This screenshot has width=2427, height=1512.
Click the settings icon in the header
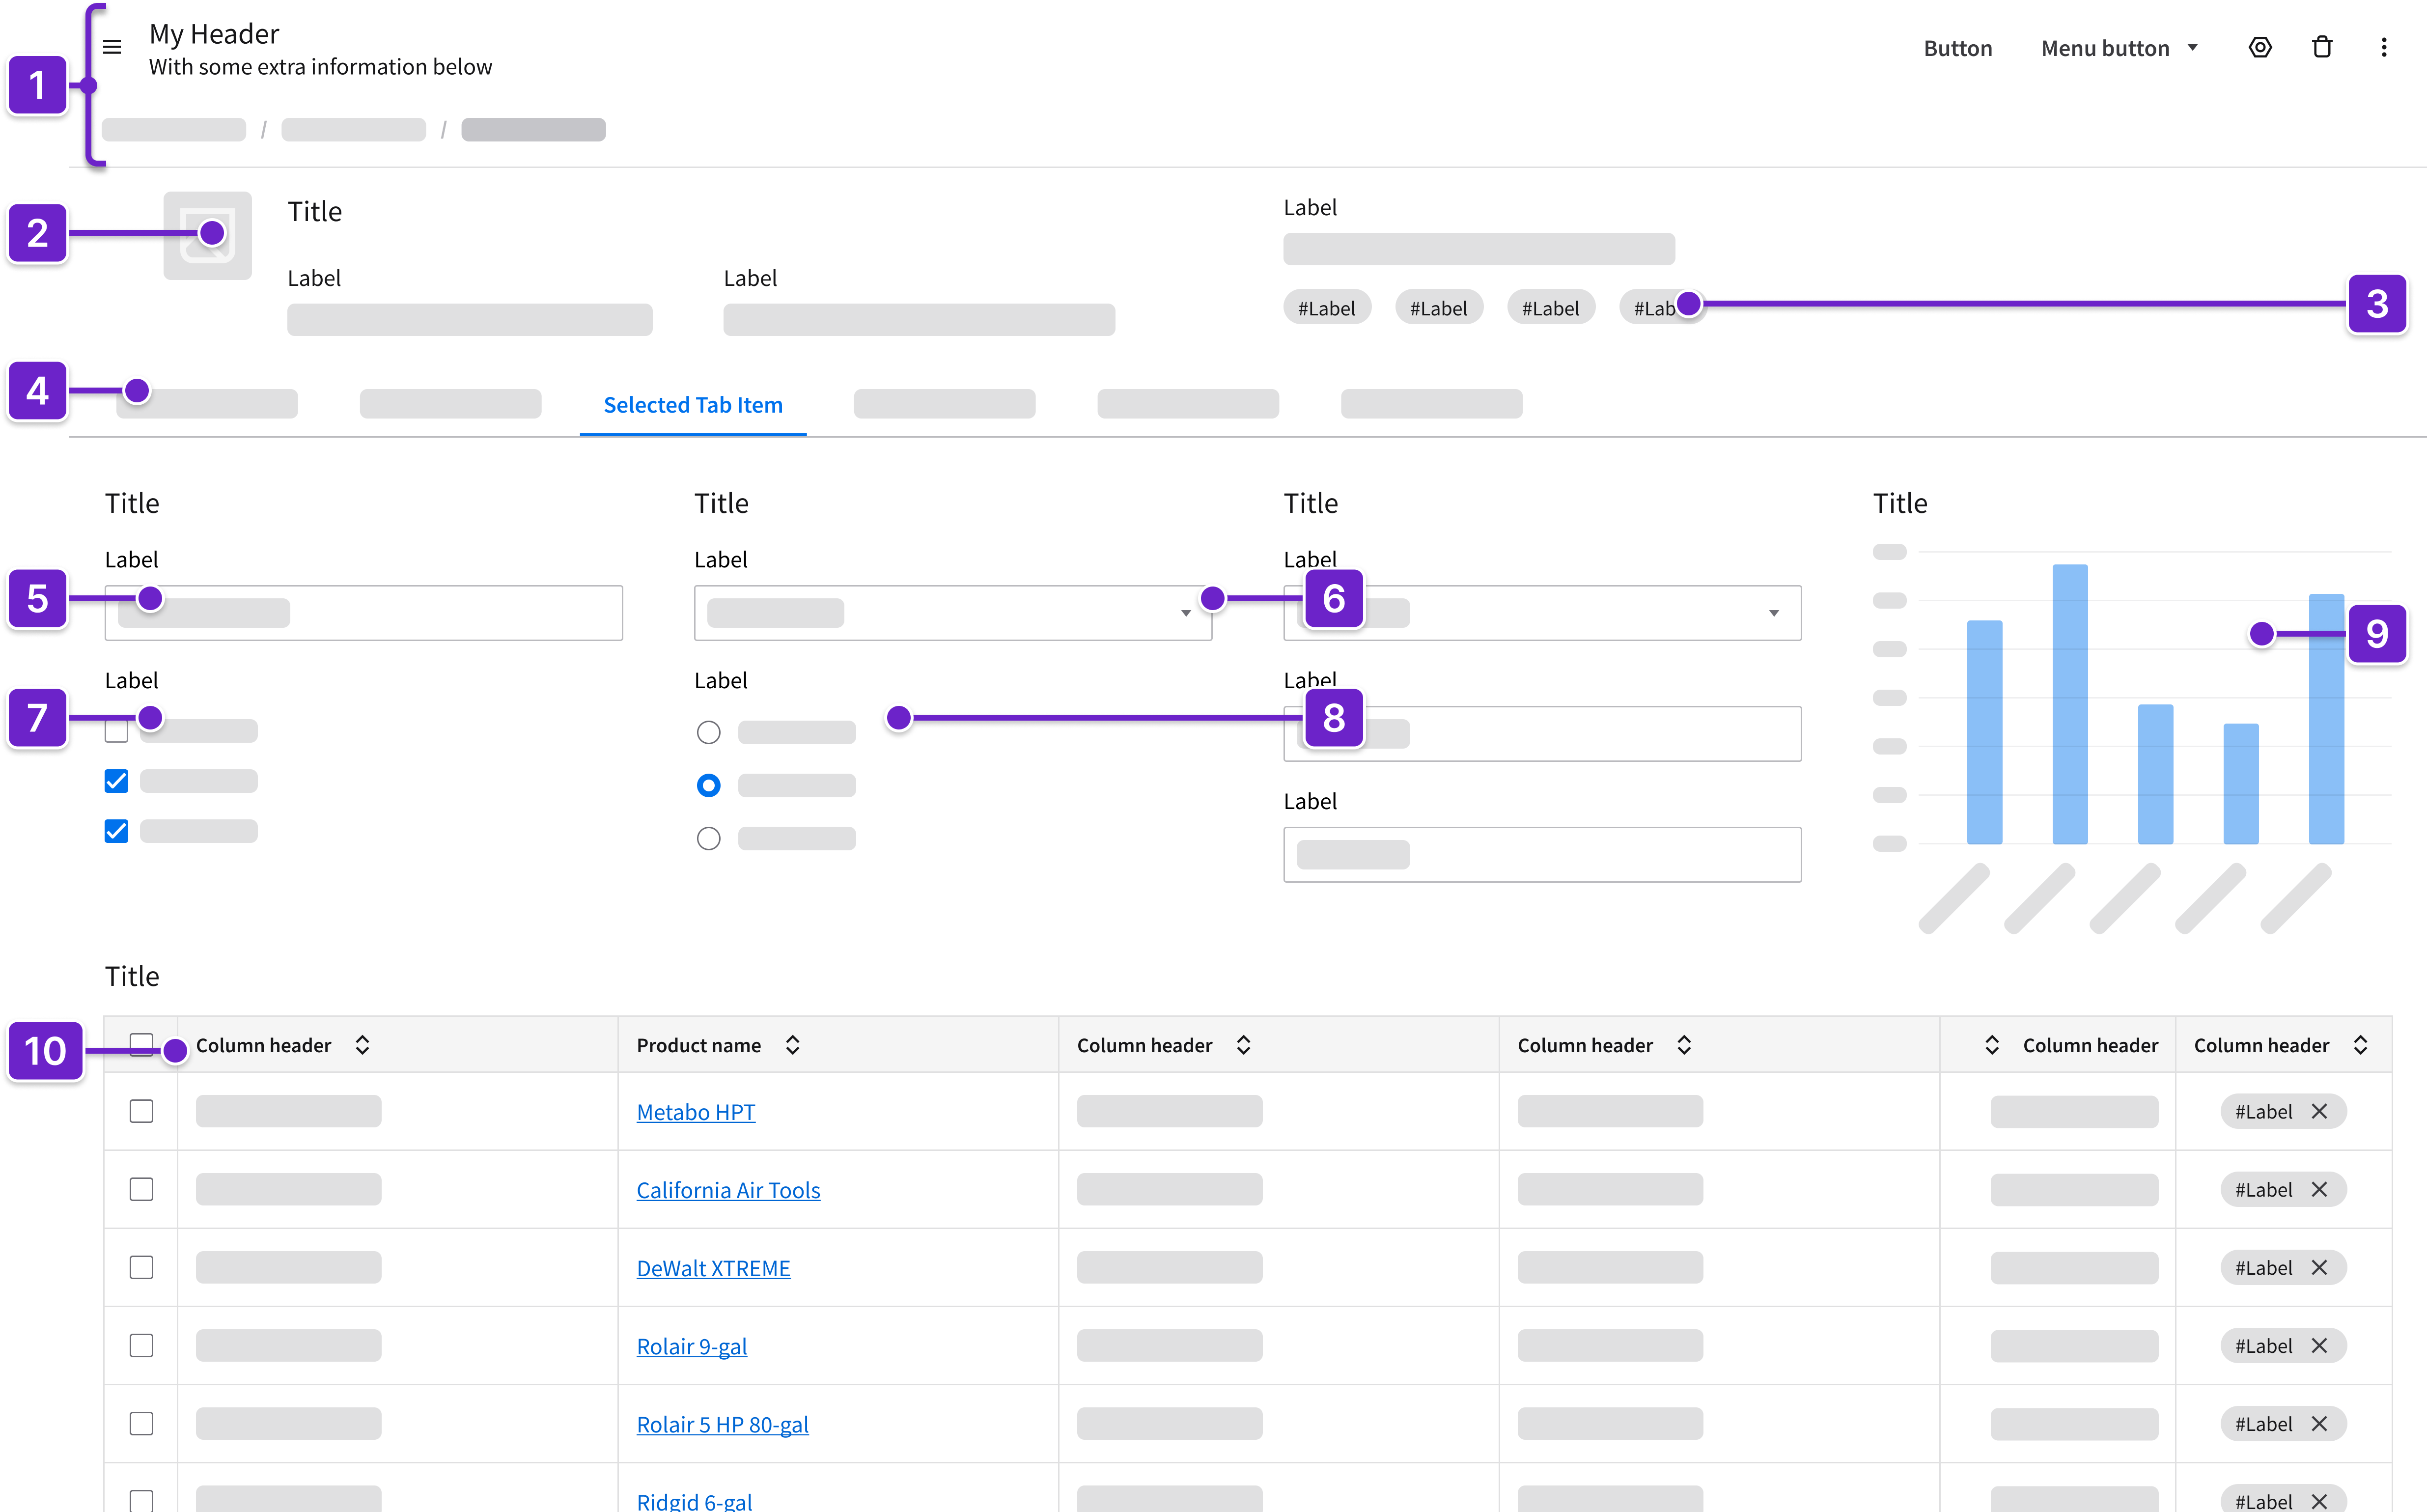tap(2260, 47)
